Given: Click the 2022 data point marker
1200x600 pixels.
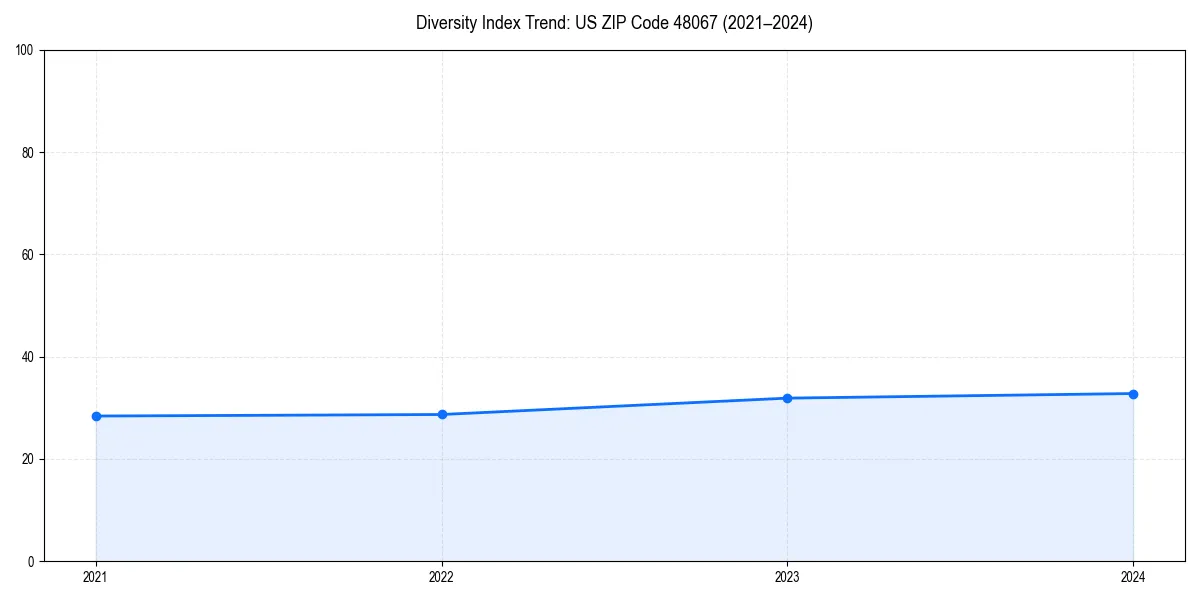Looking at the screenshot, I should [x=442, y=413].
